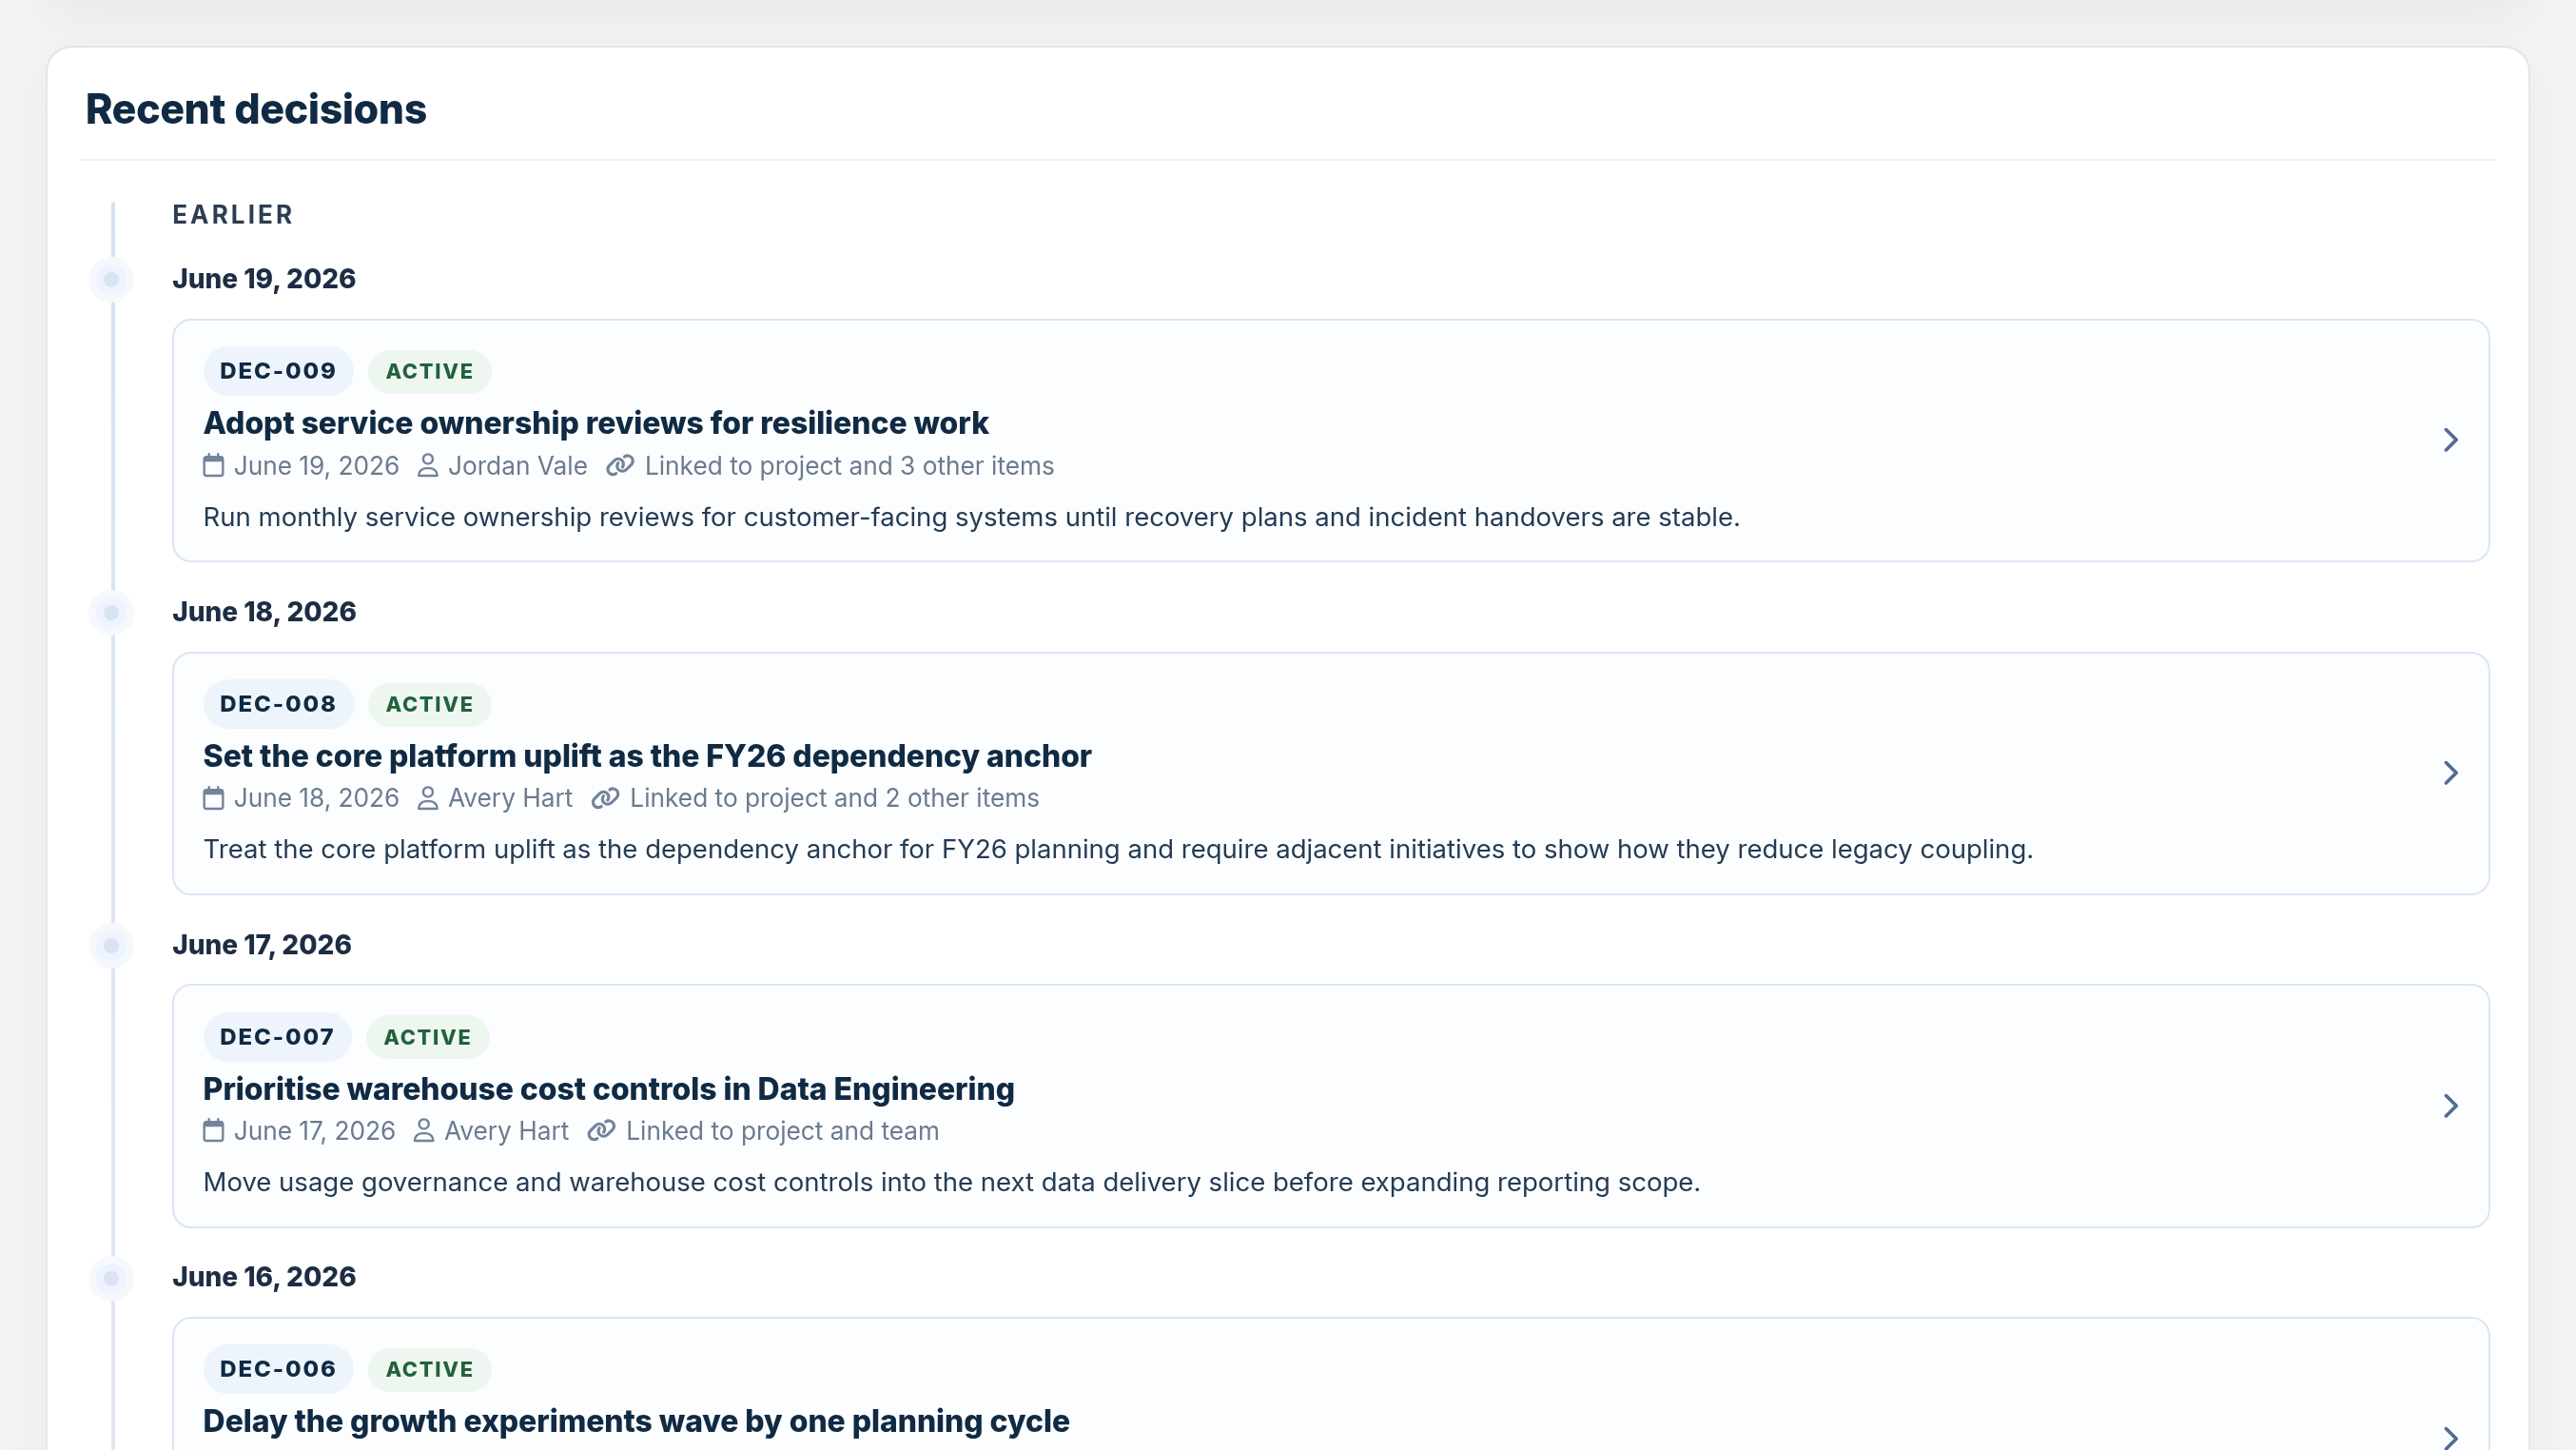Click link icon beside 'Linked to project and team'
Viewport: 2576px width, 1450px height.
(x=601, y=1131)
